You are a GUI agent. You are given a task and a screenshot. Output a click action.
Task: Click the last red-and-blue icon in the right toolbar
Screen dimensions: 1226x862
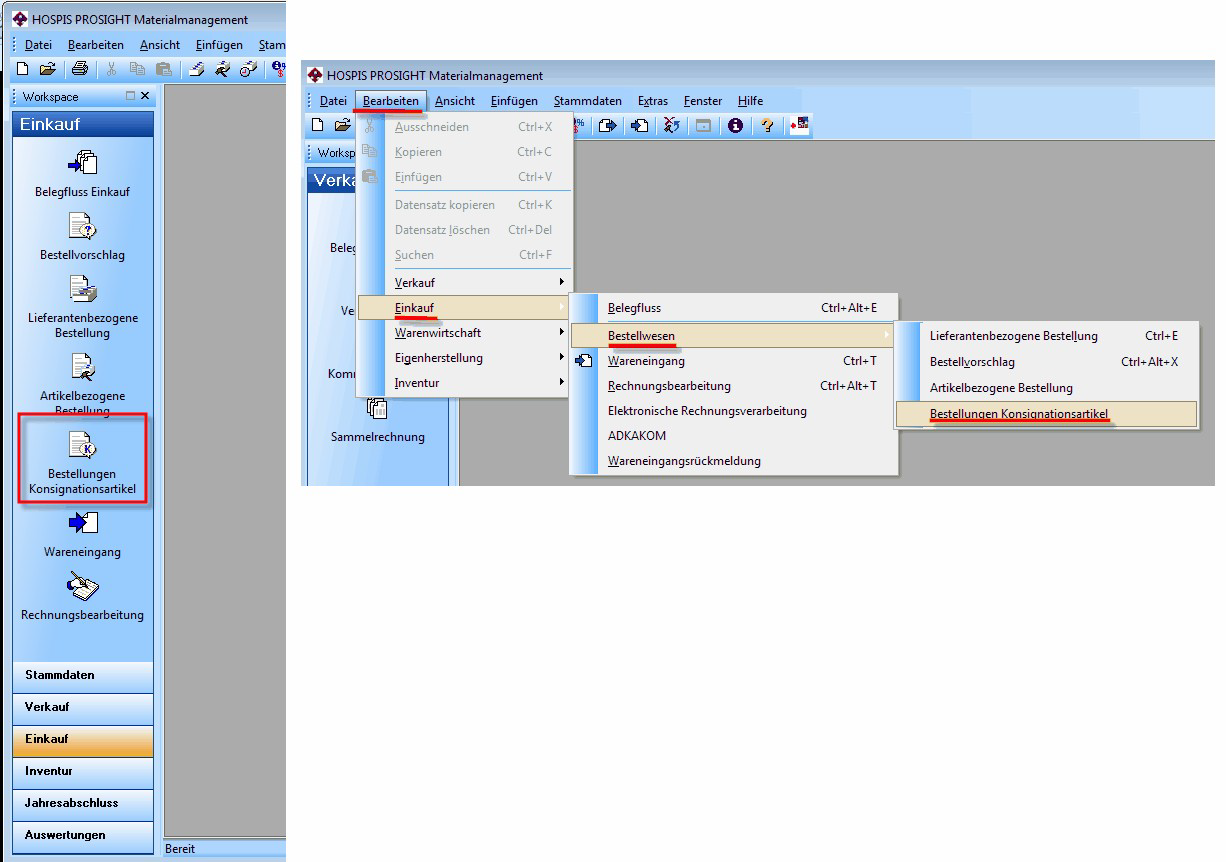[x=800, y=125]
